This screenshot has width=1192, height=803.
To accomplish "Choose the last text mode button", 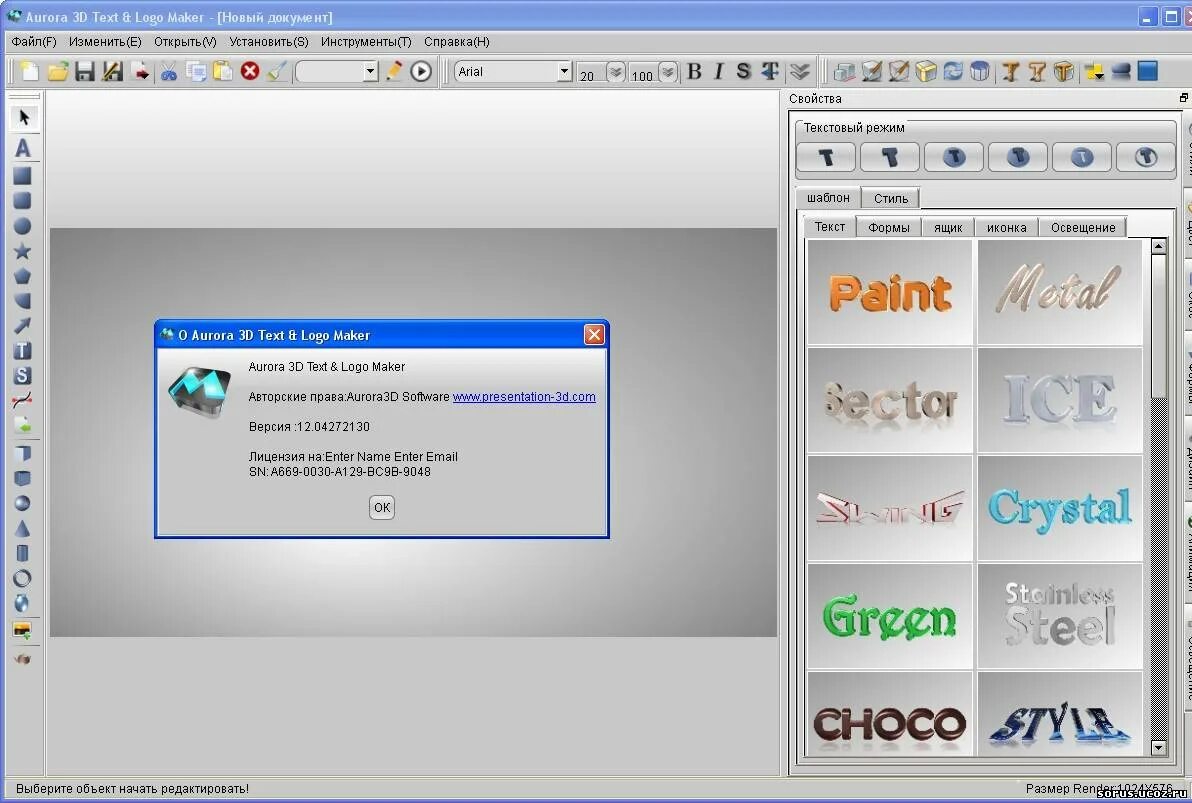I will click(1146, 157).
